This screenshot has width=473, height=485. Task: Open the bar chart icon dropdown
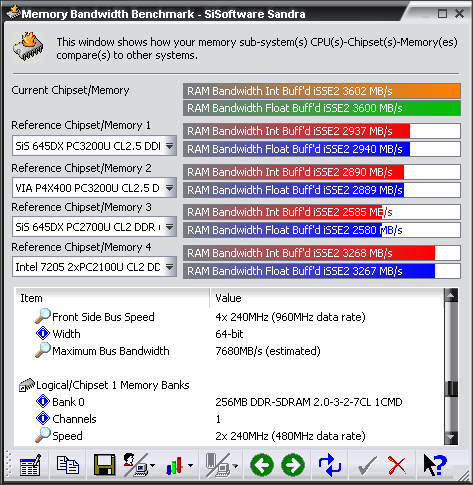[190, 465]
